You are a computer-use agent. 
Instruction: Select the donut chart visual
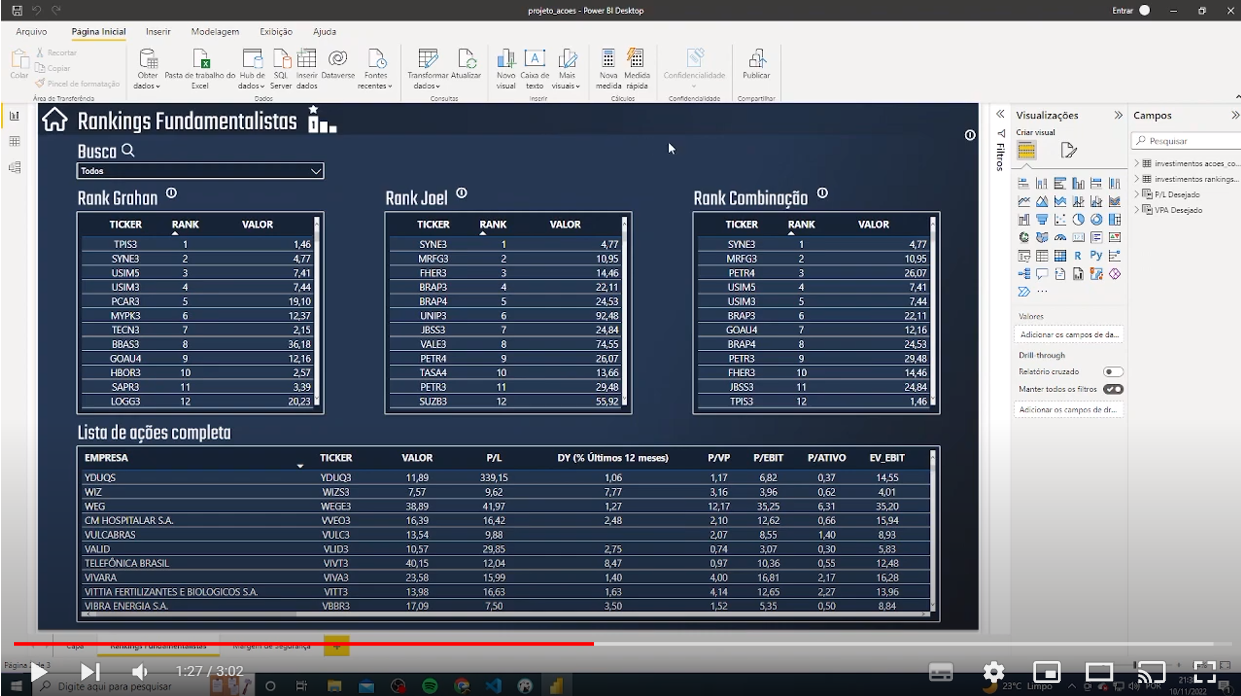1097,219
